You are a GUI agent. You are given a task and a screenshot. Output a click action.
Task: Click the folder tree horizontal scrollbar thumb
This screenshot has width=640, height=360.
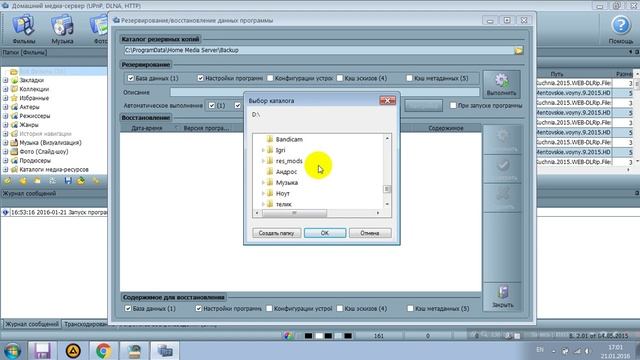294,213
